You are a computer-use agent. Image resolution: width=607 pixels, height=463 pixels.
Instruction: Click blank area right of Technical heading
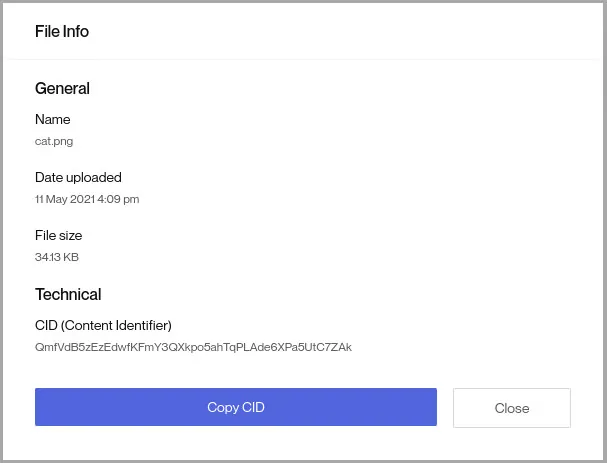[350, 295]
